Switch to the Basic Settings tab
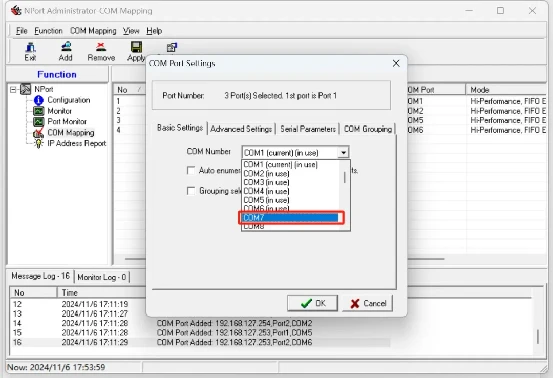The height and width of the screenshot is (378, 554). pos(180,128)
